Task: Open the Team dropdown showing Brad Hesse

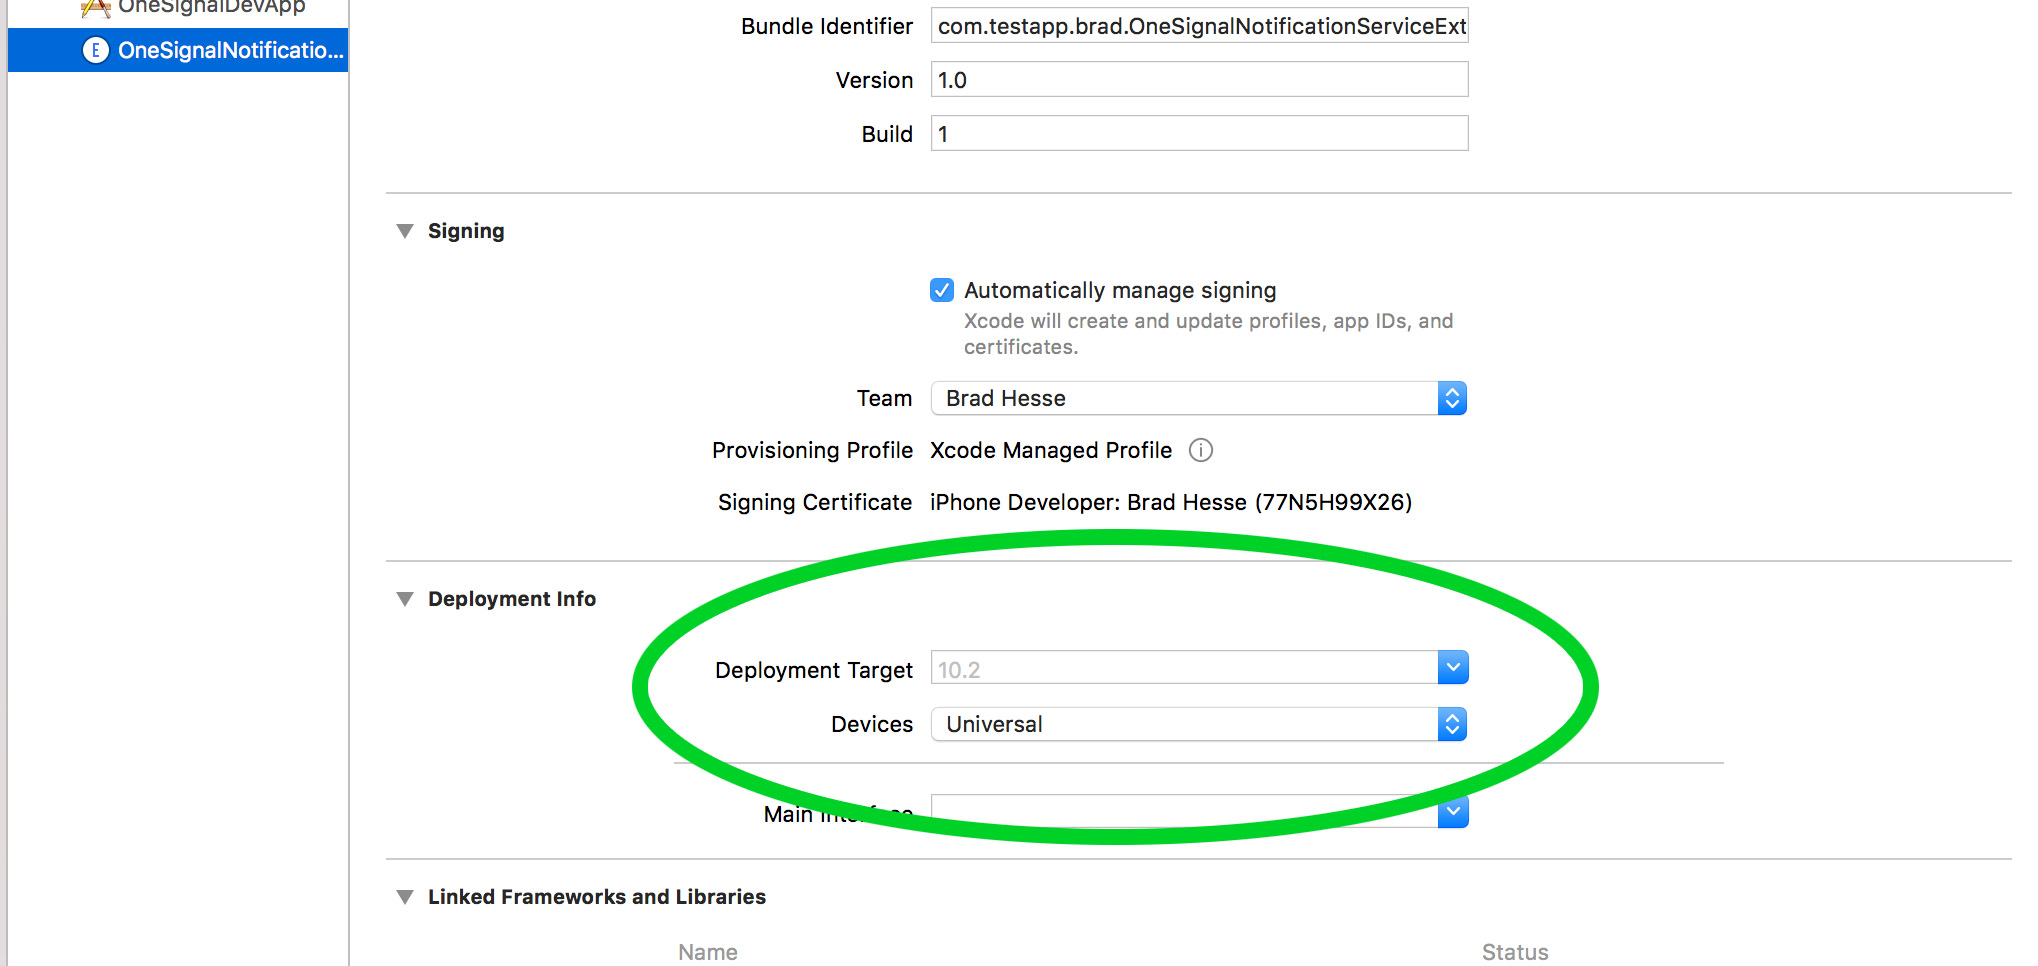Action: [x=1199, y=398]
